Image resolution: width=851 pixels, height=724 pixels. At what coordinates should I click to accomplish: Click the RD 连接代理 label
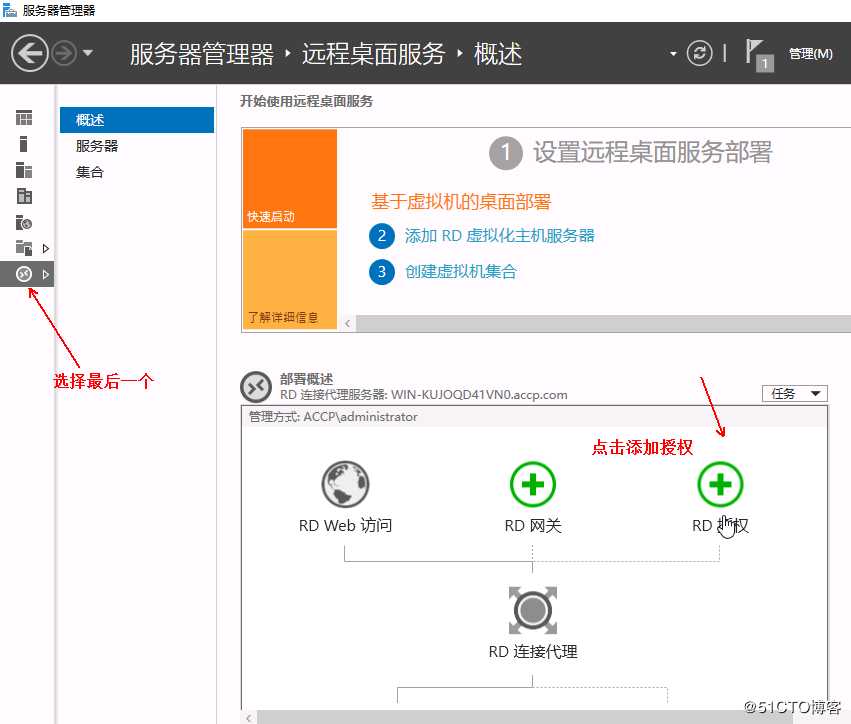533,652
